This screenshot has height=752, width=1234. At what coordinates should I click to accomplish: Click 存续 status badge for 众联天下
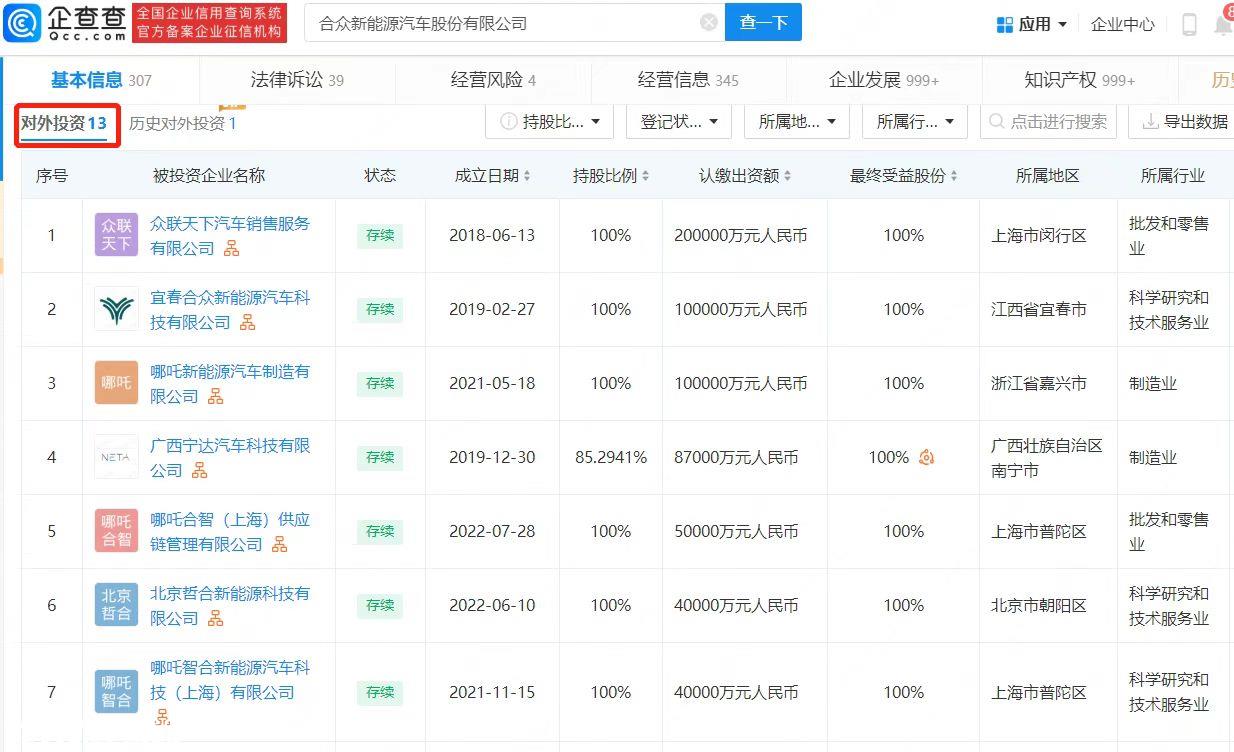pos(380,236)
